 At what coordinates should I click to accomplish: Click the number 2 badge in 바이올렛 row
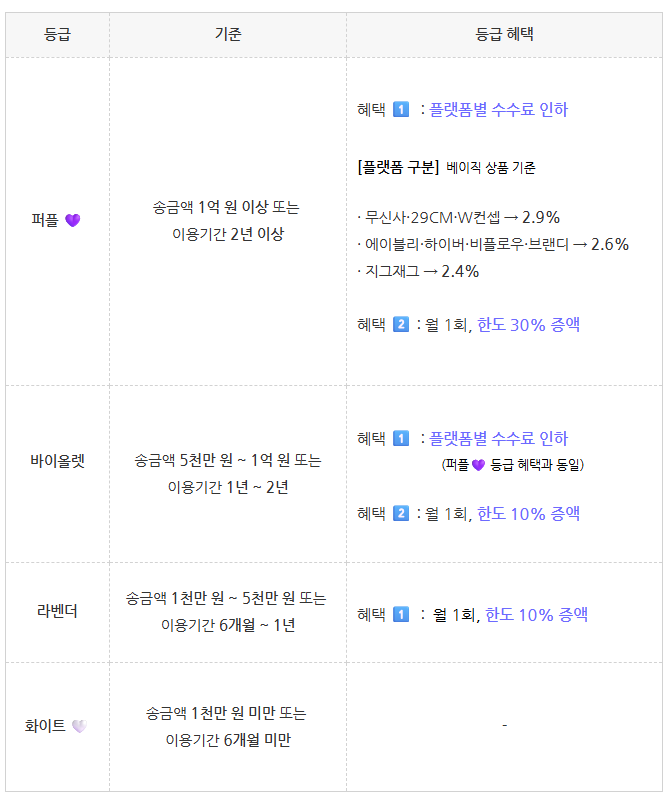[400, 514]
